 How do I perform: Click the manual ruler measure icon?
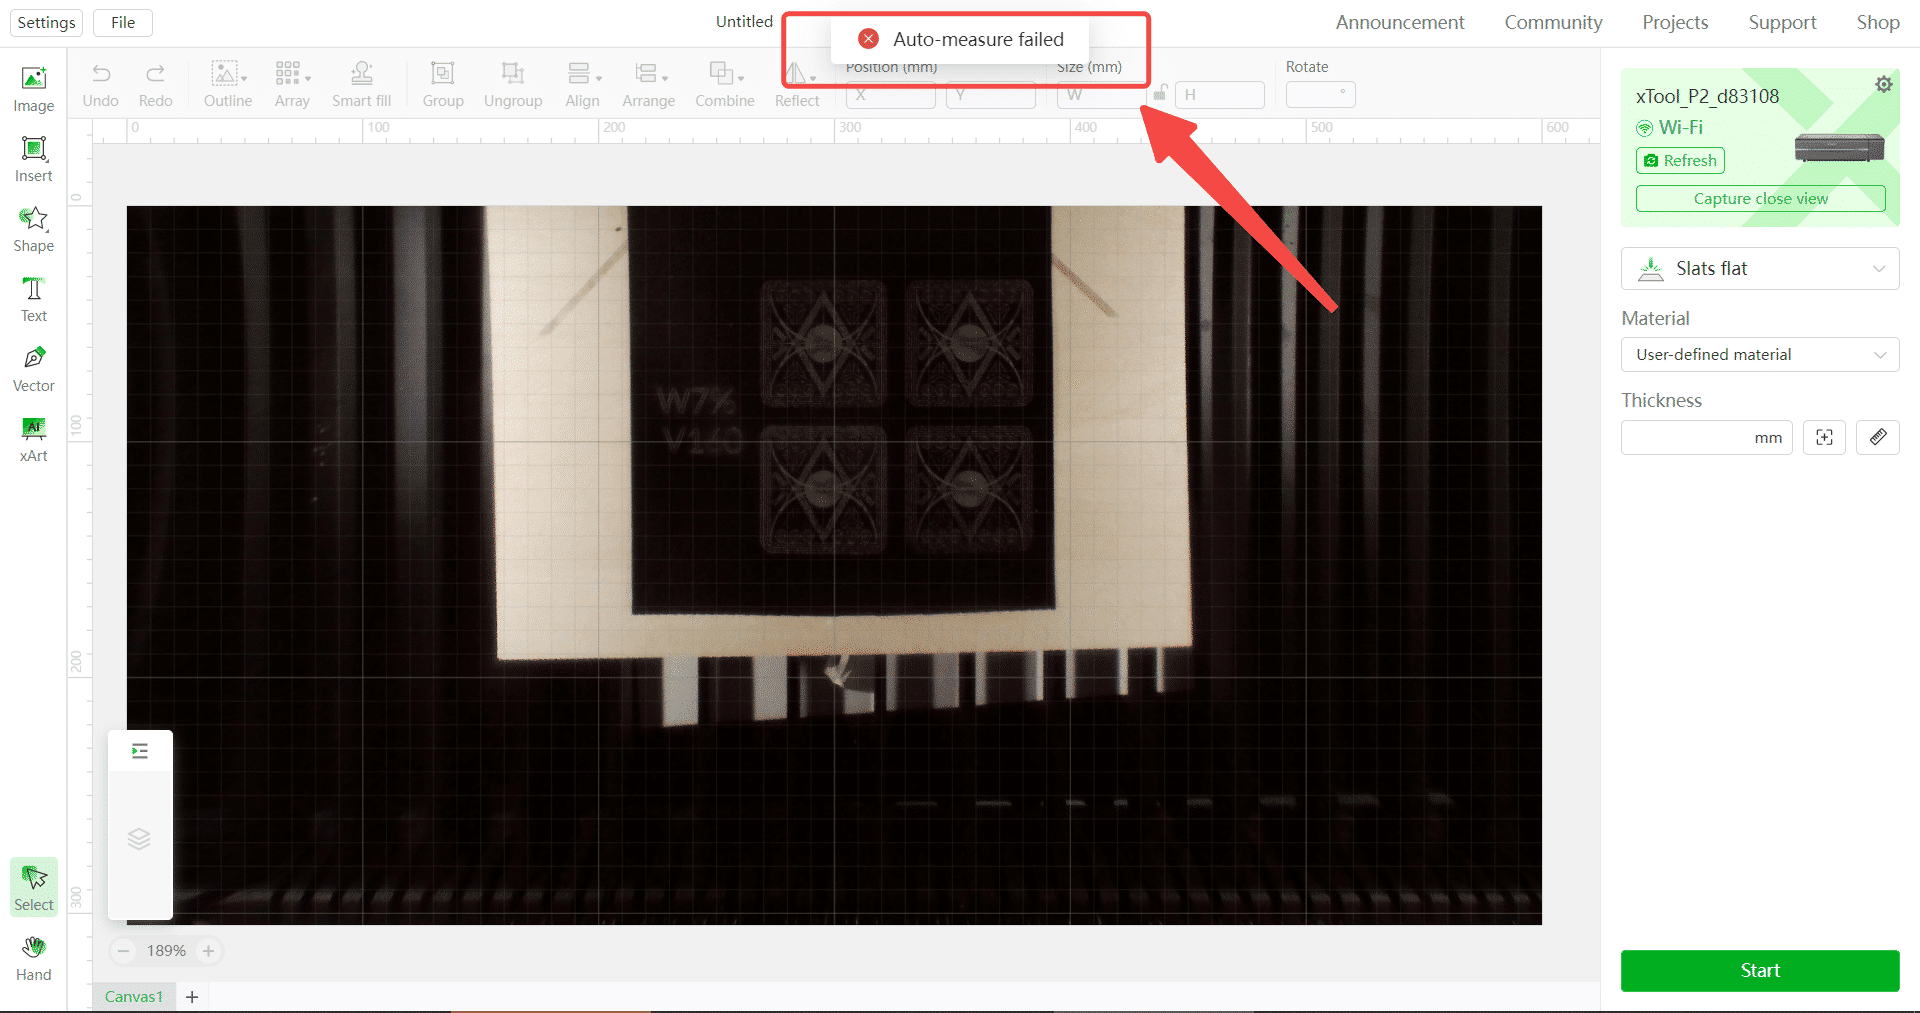[x=1877, y=438]
